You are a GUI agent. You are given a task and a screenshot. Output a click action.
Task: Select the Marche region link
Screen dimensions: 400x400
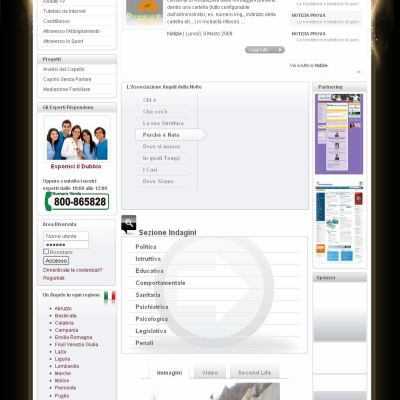pyautogui.click(x=63, y=373)
